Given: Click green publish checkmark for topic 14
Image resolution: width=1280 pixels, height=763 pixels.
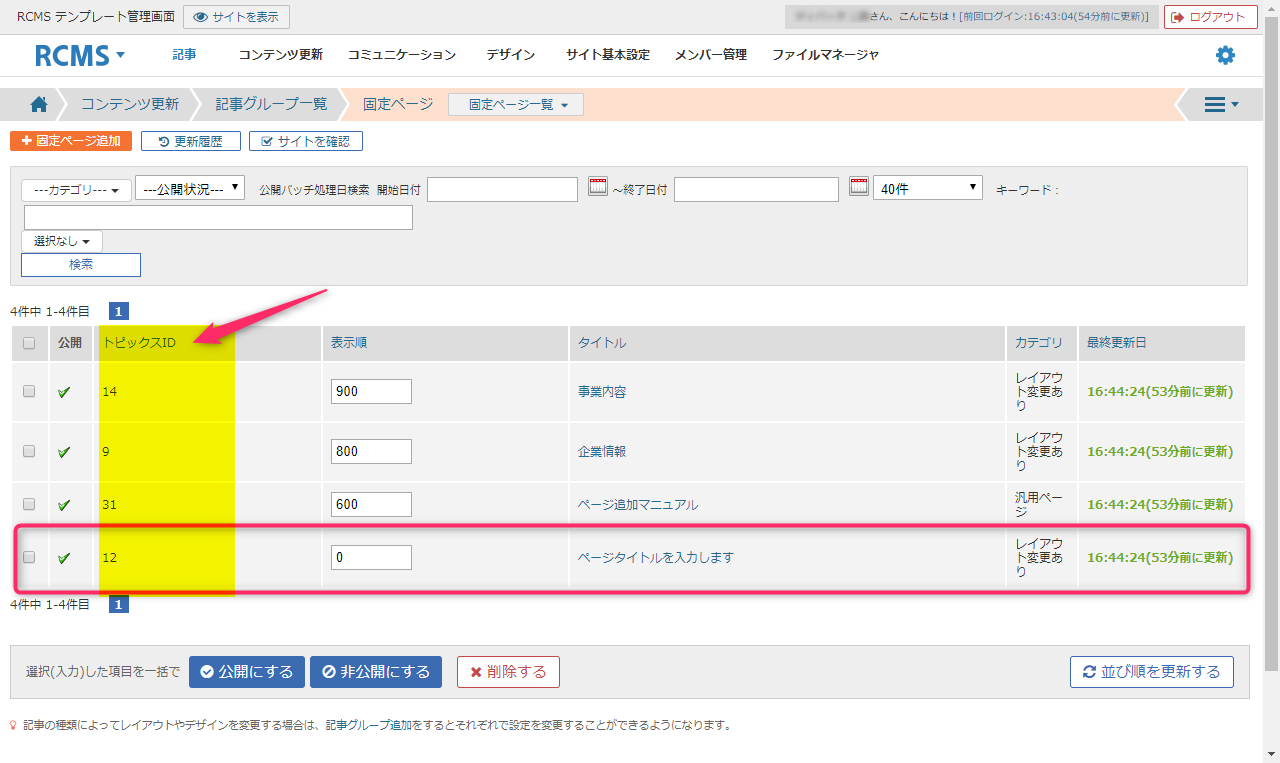Looking at the screenshot, I should (x=64, y=392).
